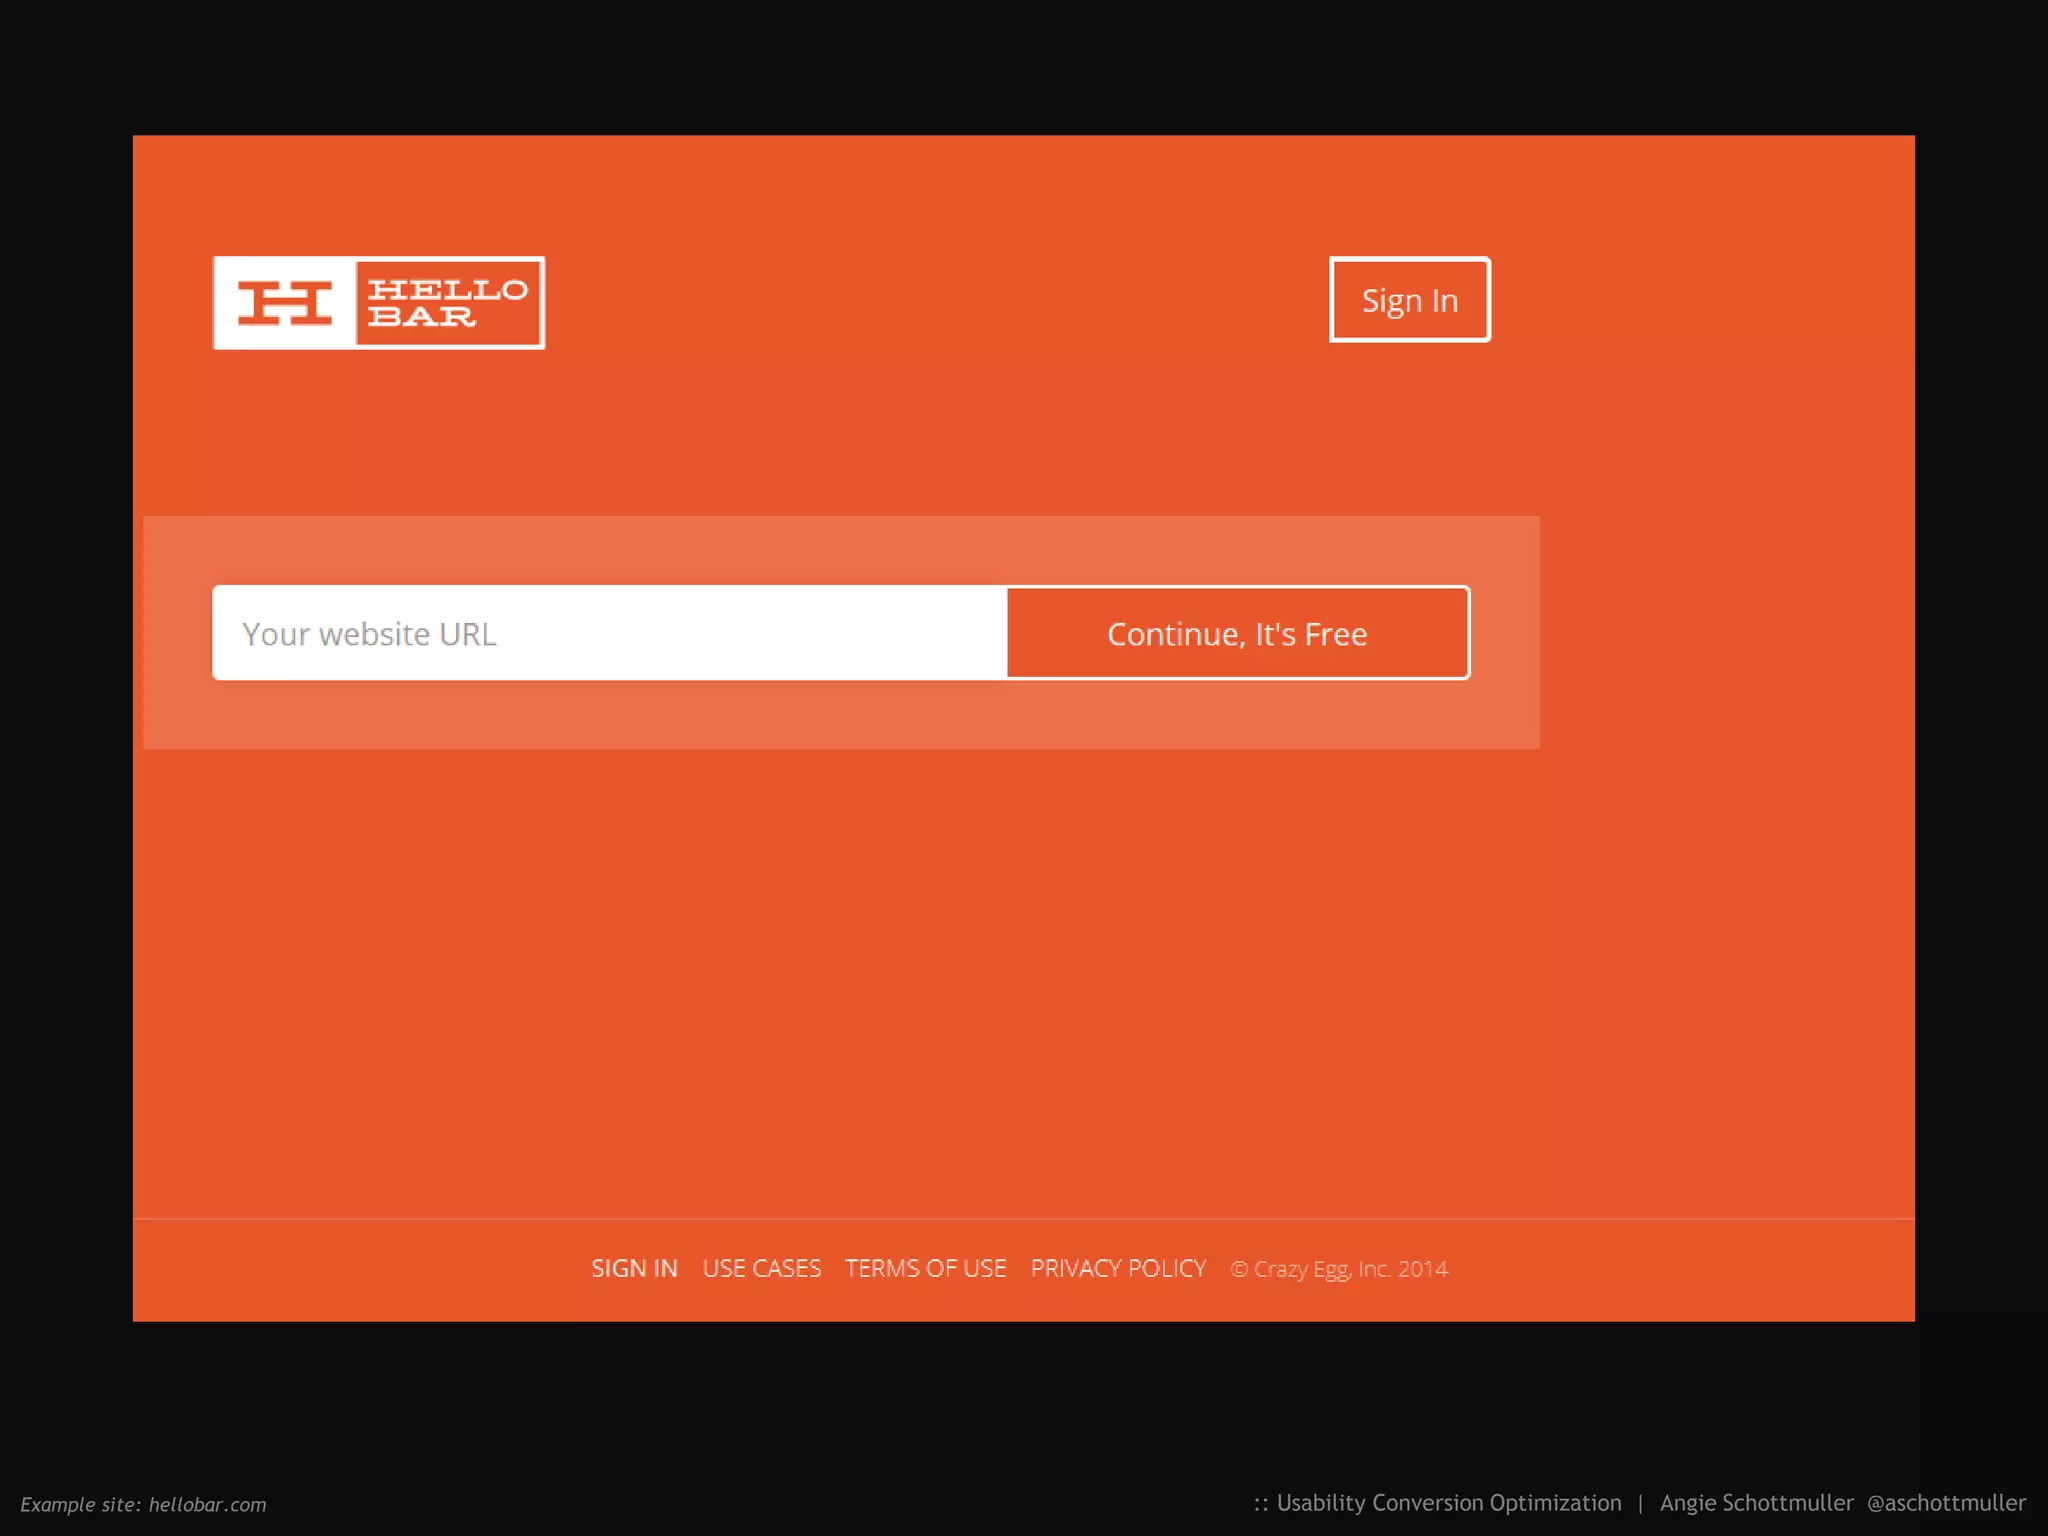Open the SIGN IN footer link
This screenshot has width=2048, height=1536.
(x=634, y=1268)
